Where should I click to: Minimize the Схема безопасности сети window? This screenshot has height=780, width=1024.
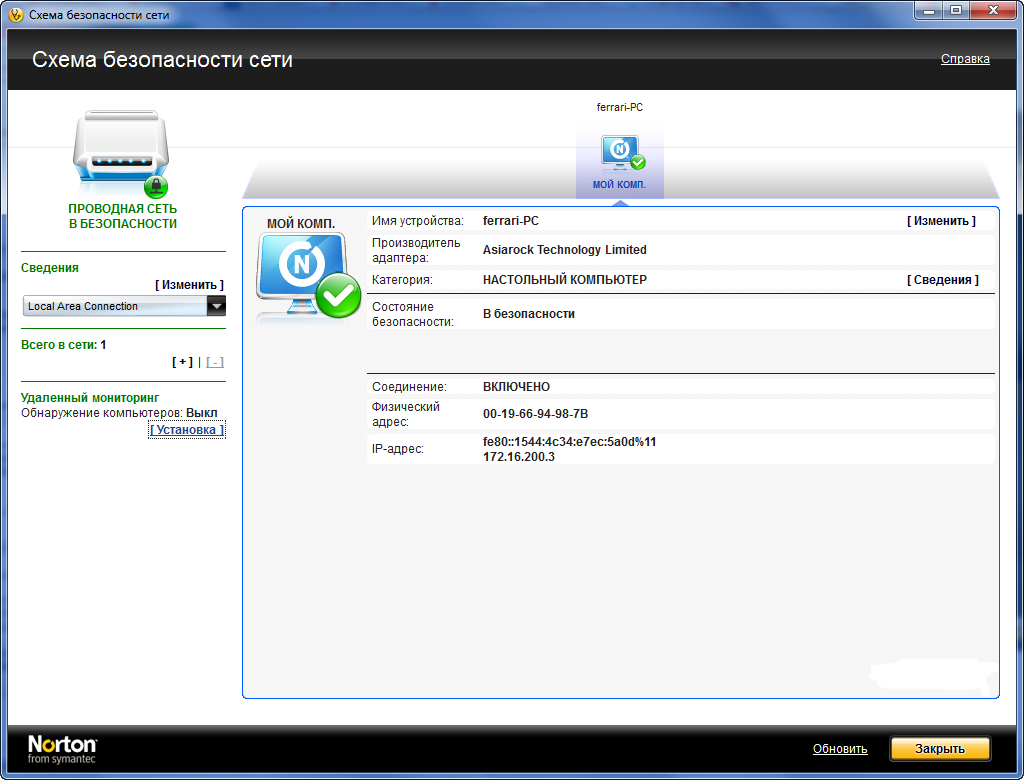(928, 12)
